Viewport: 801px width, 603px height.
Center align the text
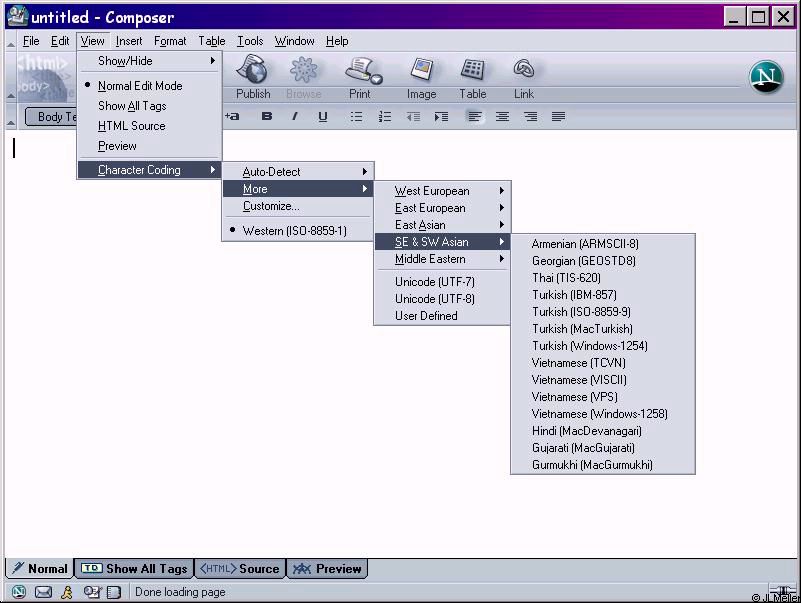point(503,117)
